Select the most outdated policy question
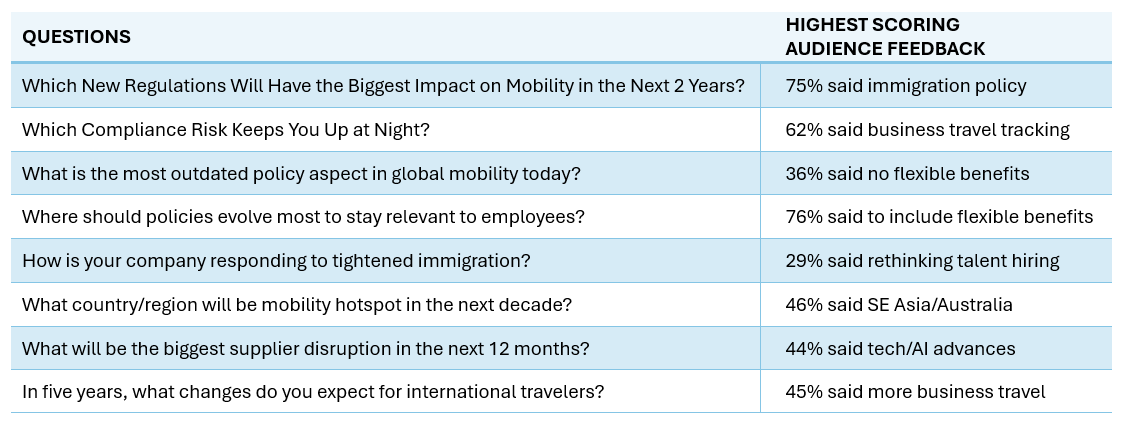1125x426 pixels. 301,174
